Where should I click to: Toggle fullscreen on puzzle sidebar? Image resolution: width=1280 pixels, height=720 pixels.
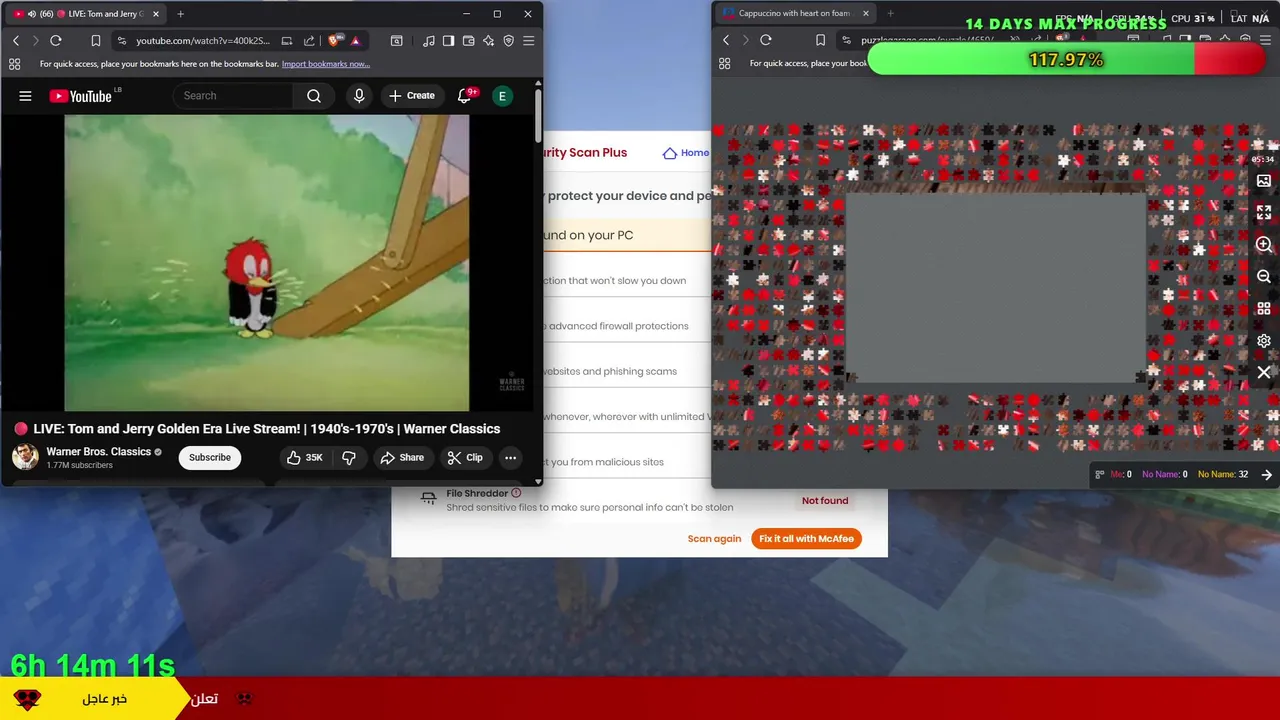(1264, 213)
